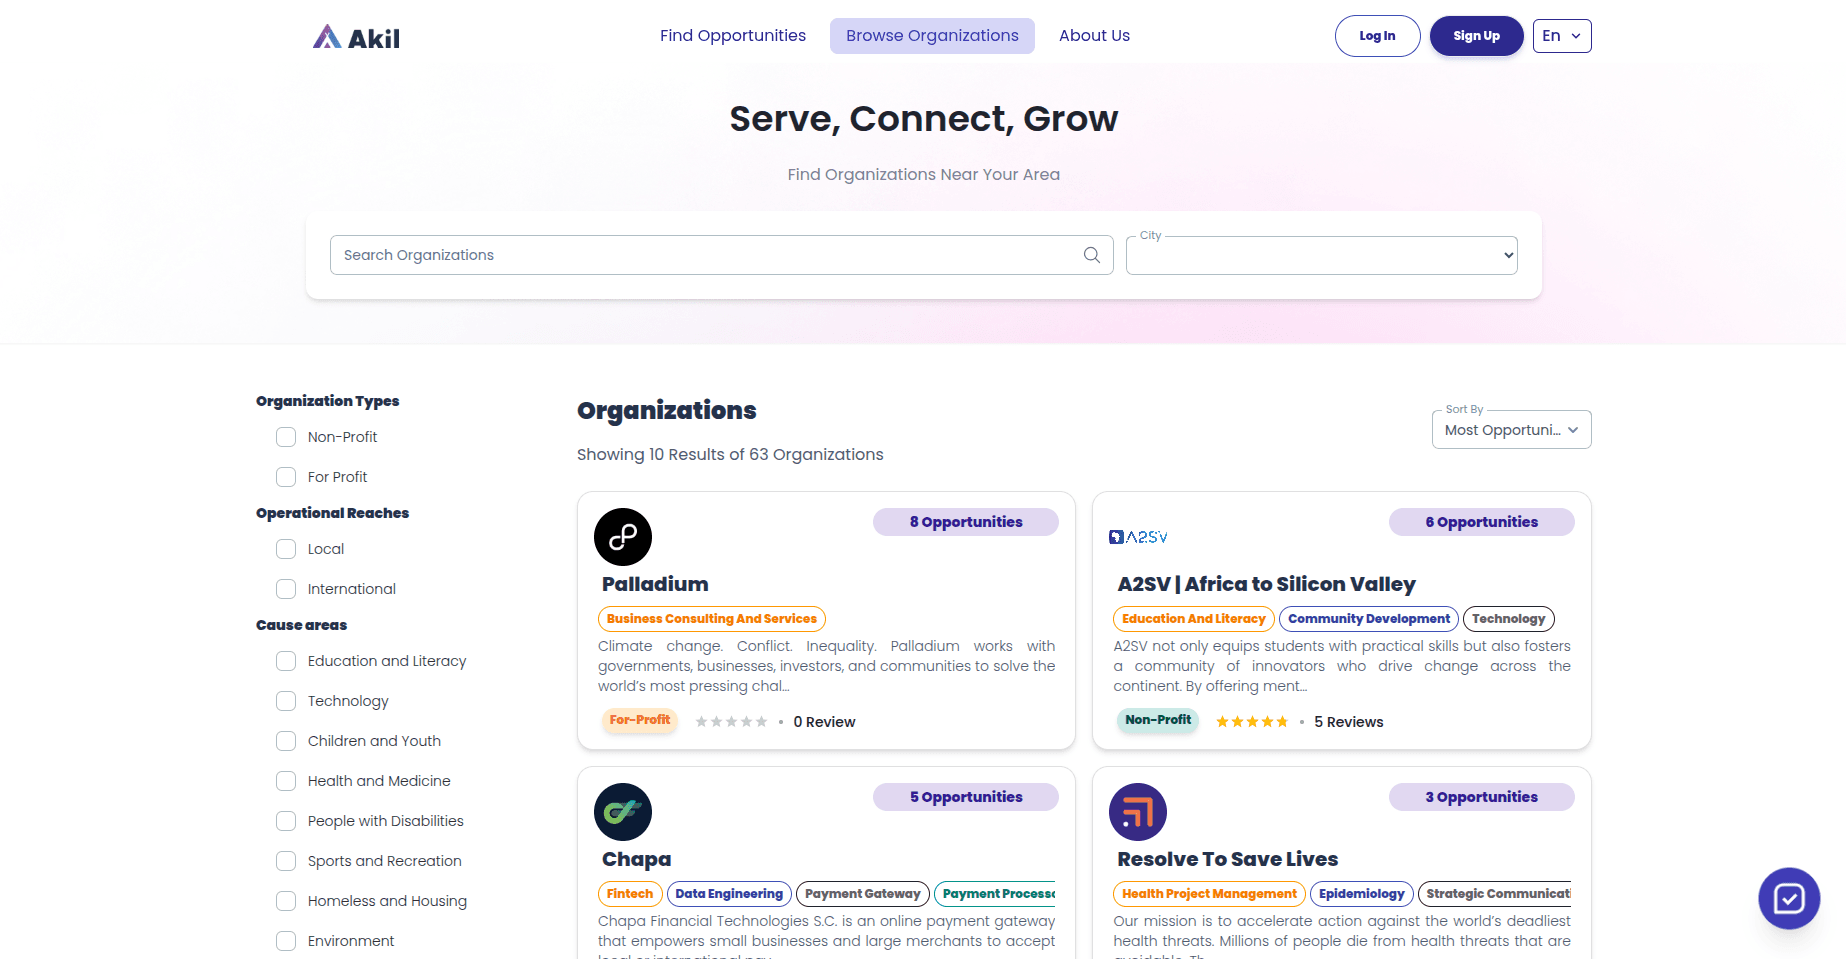Enable Education and Literacy cause filter

point(286,661)
